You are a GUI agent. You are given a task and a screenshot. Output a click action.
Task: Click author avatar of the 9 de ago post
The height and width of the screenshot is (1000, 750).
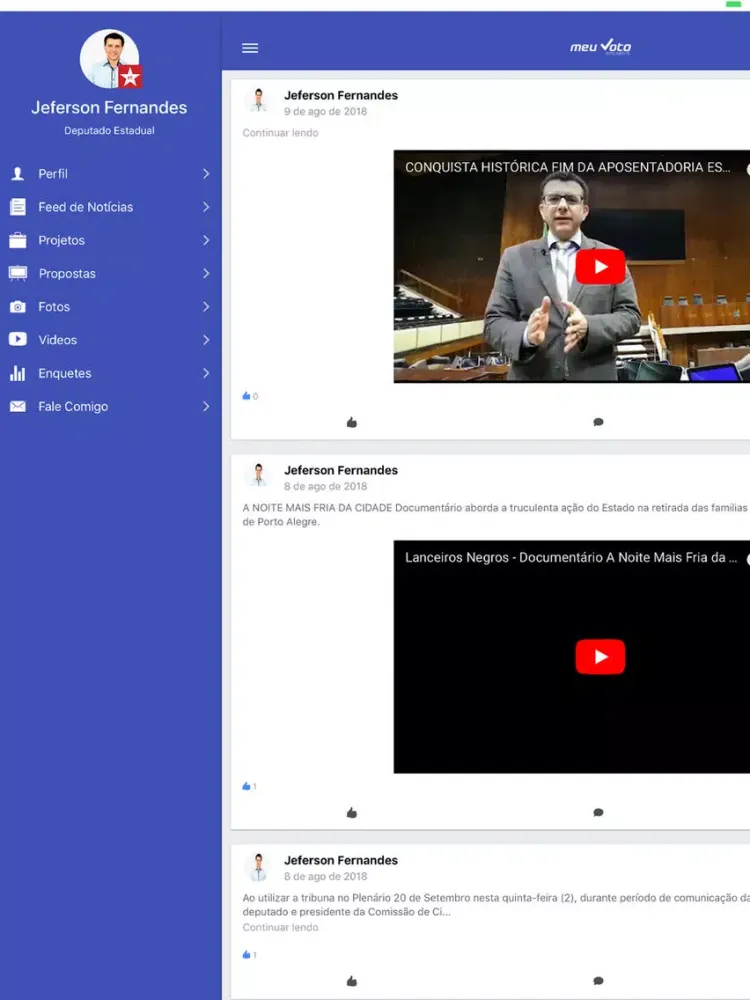click(258, 101)
